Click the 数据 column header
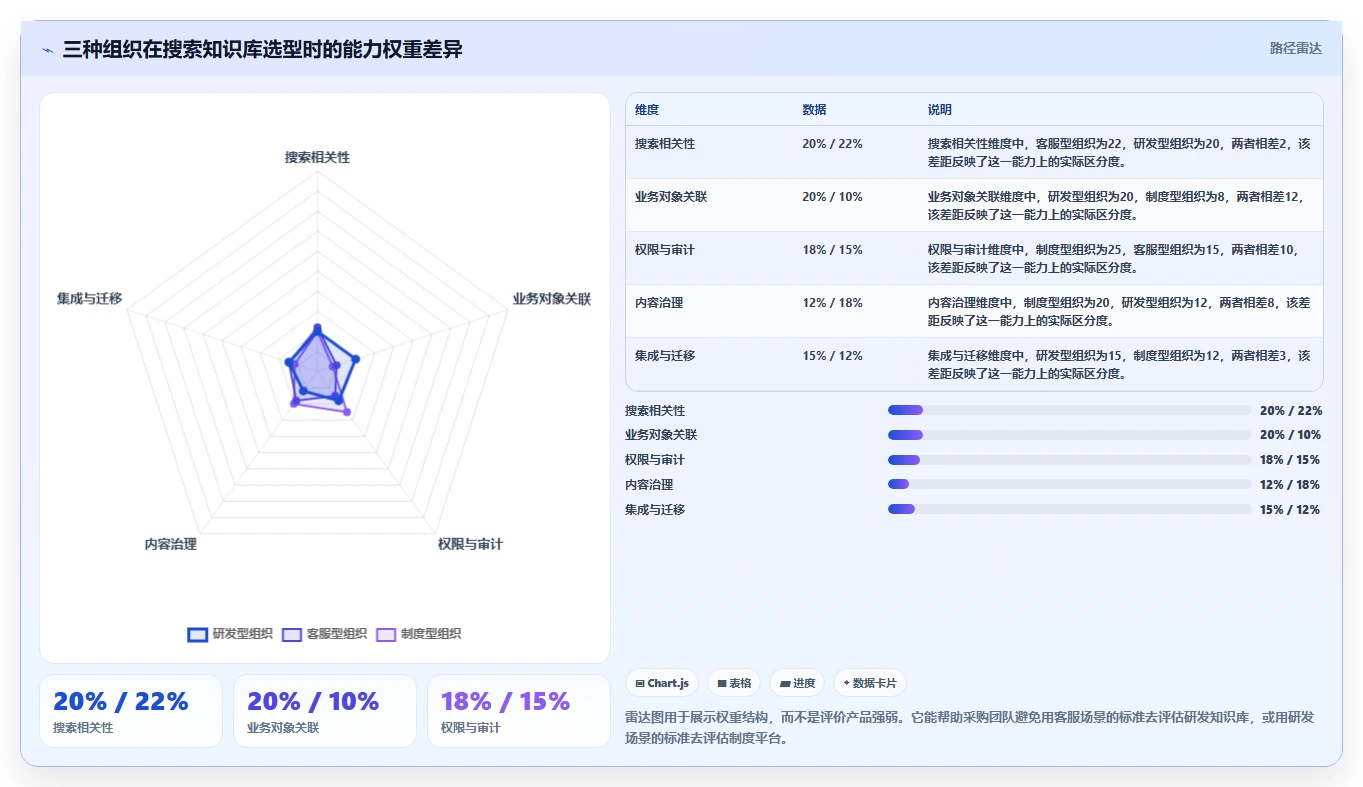The width and height of the screenshot is (1363, 787). coord(814,110)
